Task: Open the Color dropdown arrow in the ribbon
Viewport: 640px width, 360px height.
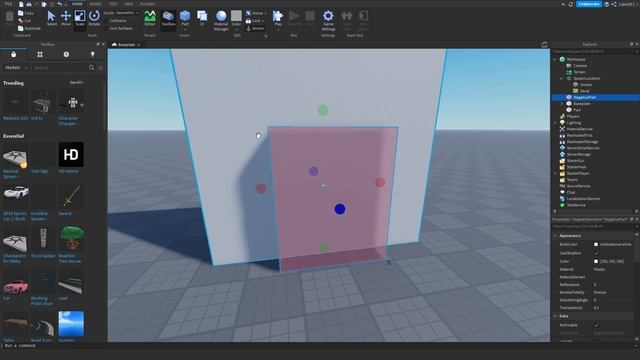Action: pyautogui.click(x=236, y=29)
